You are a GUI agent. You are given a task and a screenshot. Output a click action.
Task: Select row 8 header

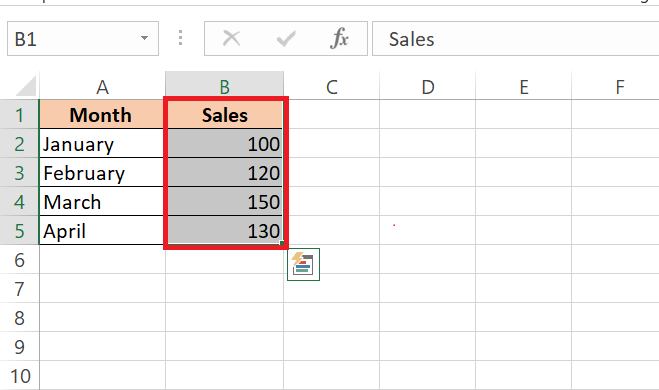pos(19,318)
